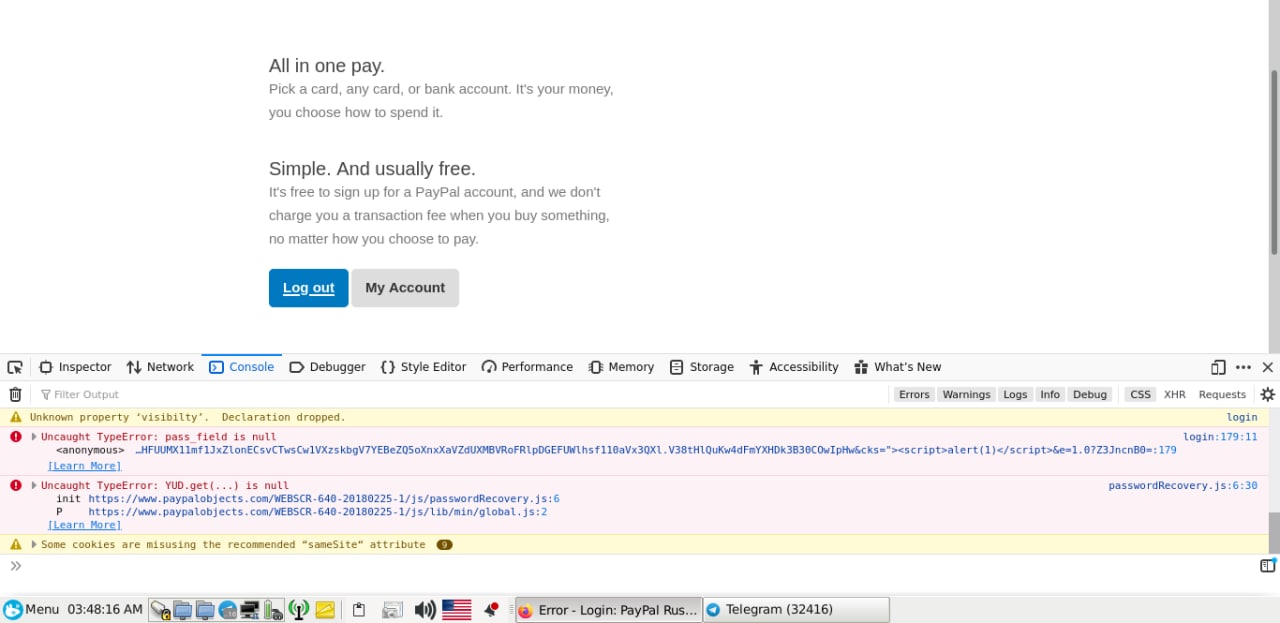This screenshot has width=1280, height=623.
Task: Open DevTools three-dot options menu
Action: [x=1243, y=367]
